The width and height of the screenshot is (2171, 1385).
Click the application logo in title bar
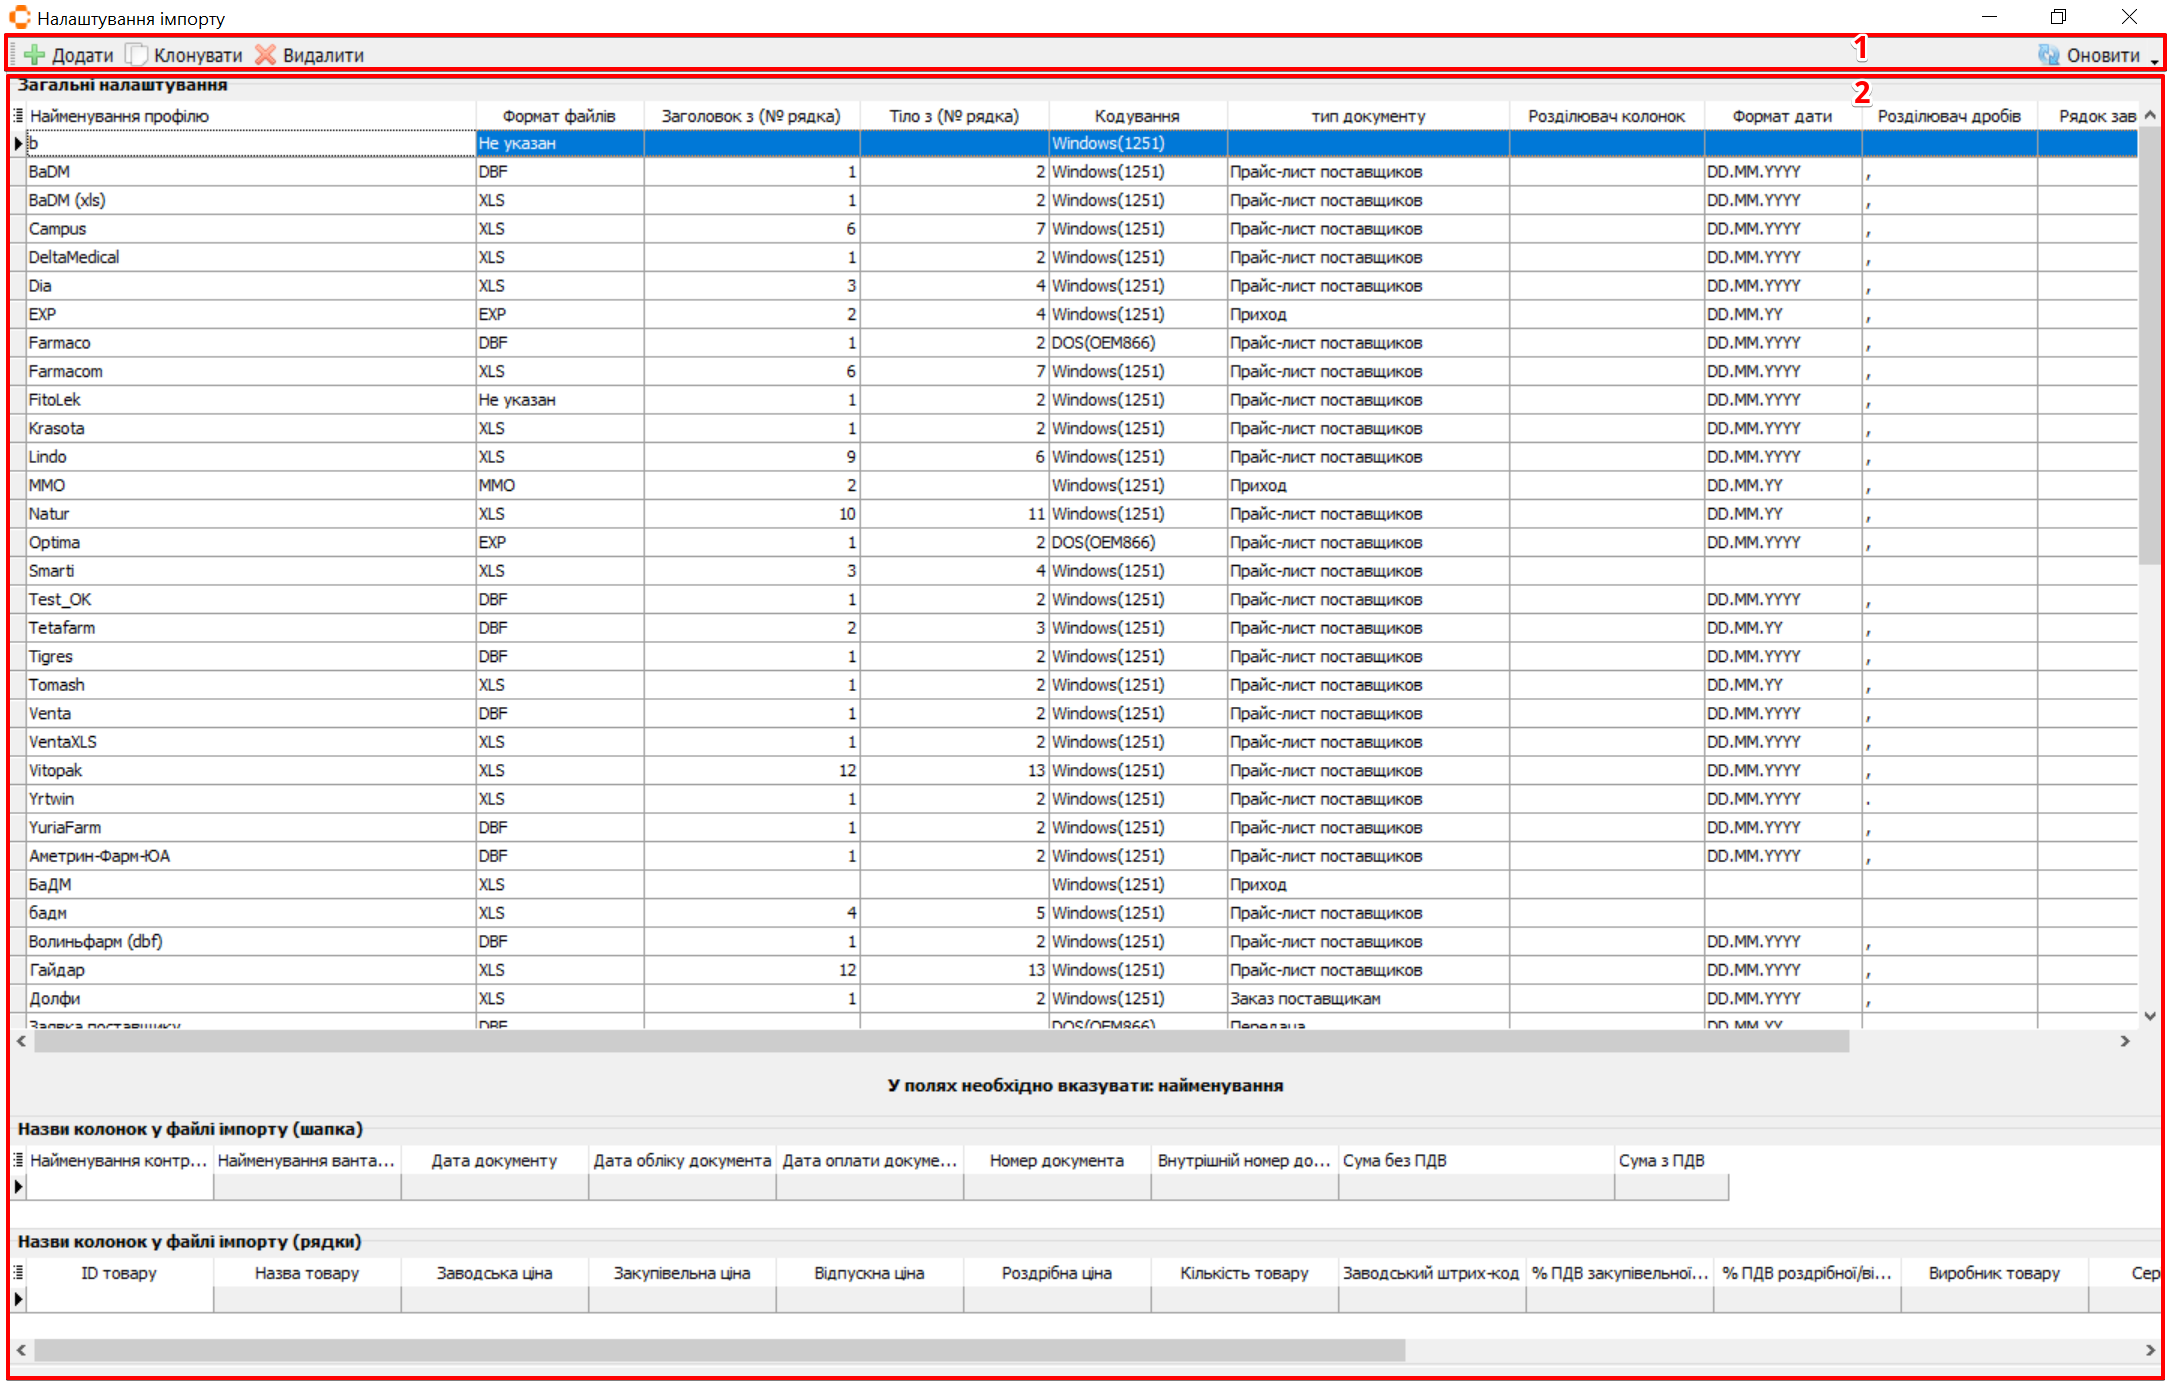[x=20, y=17]
